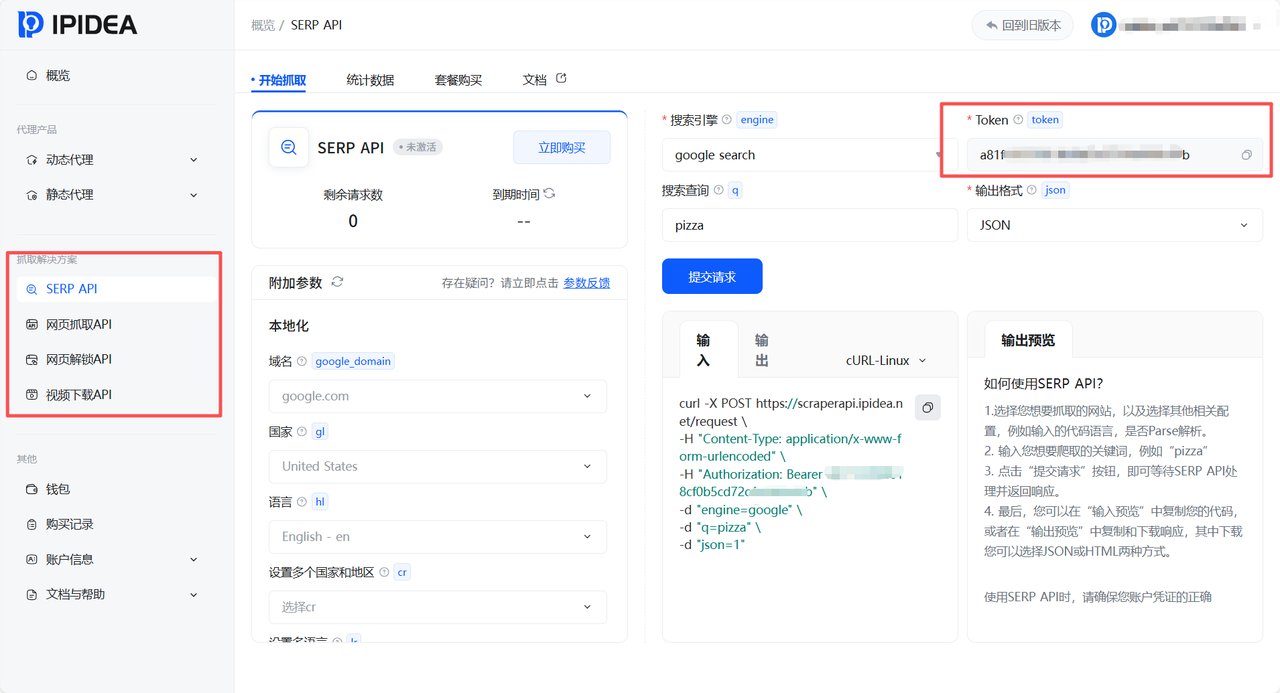The width and height of the screenshot is (1280, 693).
Task: Click help icon next to Token label
Action: click(1018, 119)
